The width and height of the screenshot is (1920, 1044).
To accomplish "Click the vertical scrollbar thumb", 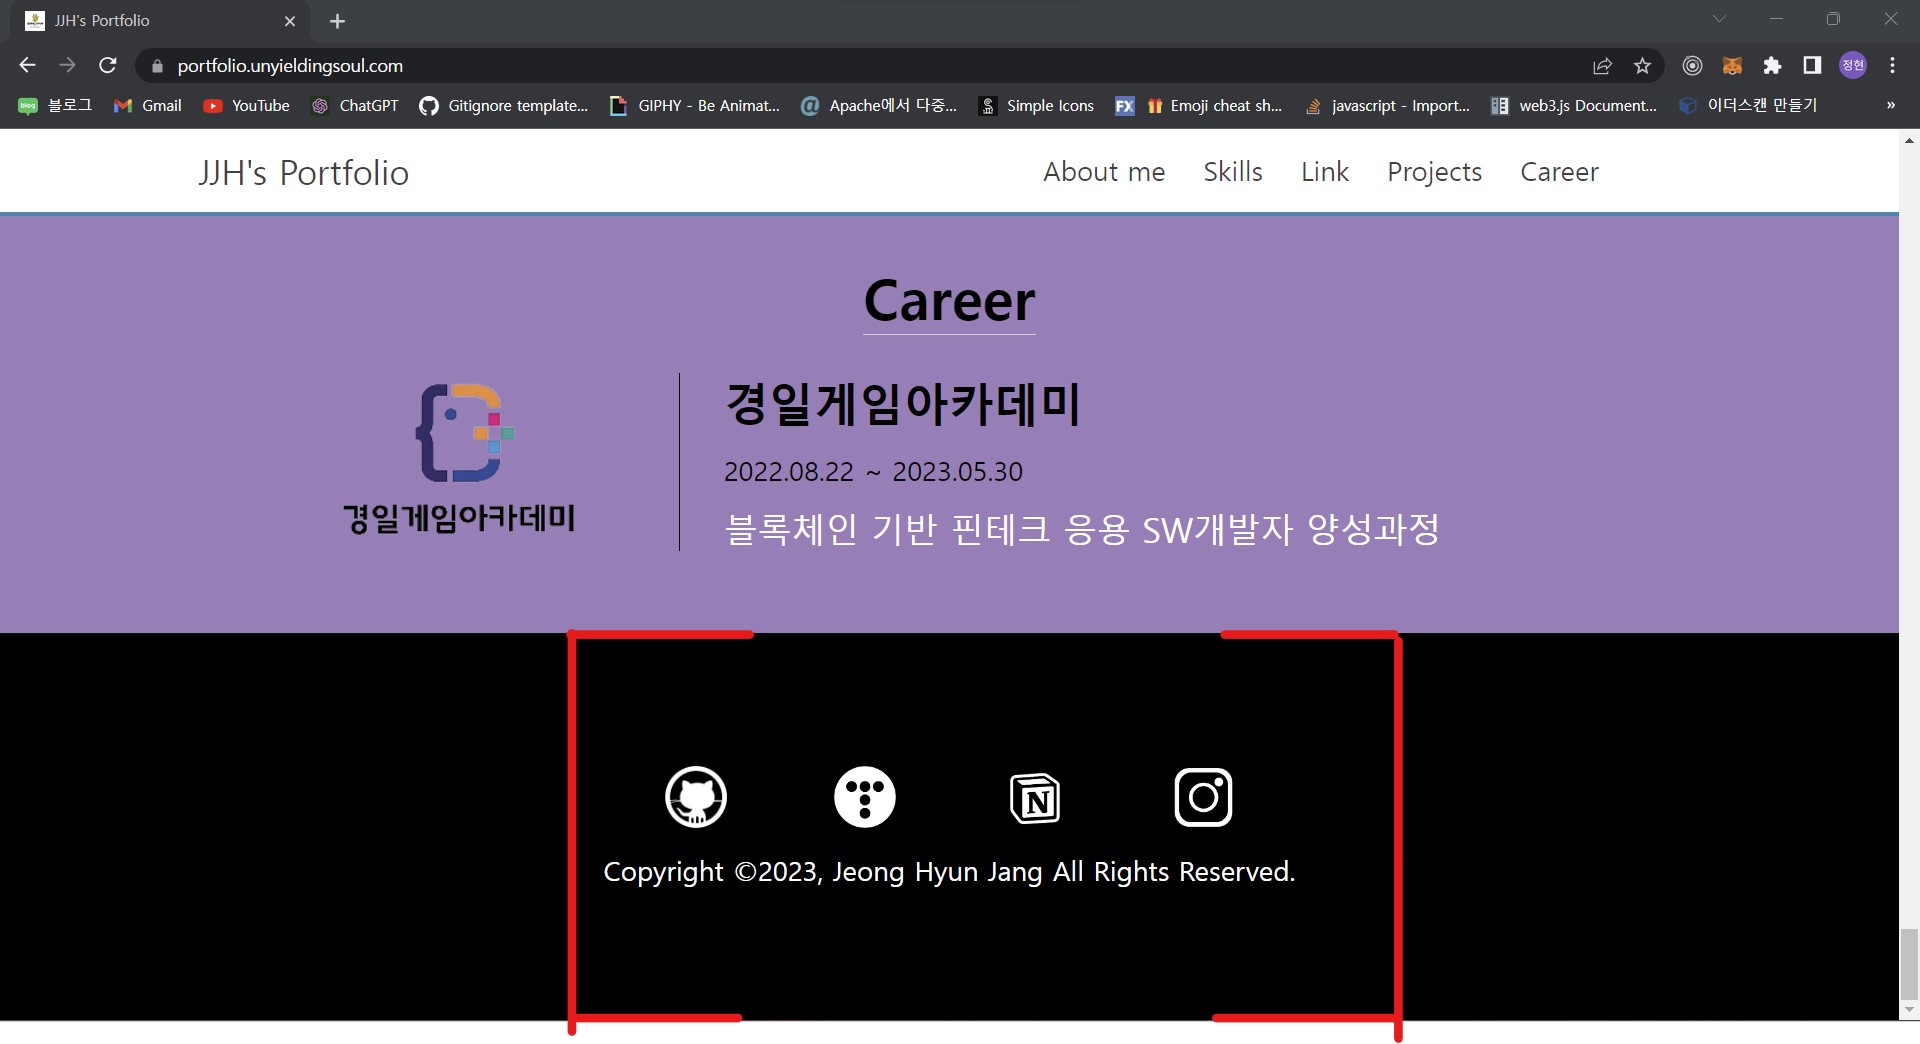I will tap(1909, 963).
